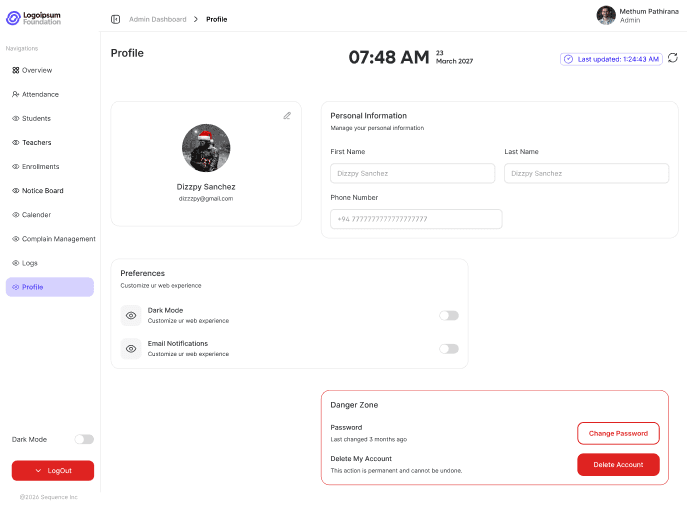Click the eye icon beside Dark Mode preference
This screenshot has height=510, width=687.
(131, 315)
